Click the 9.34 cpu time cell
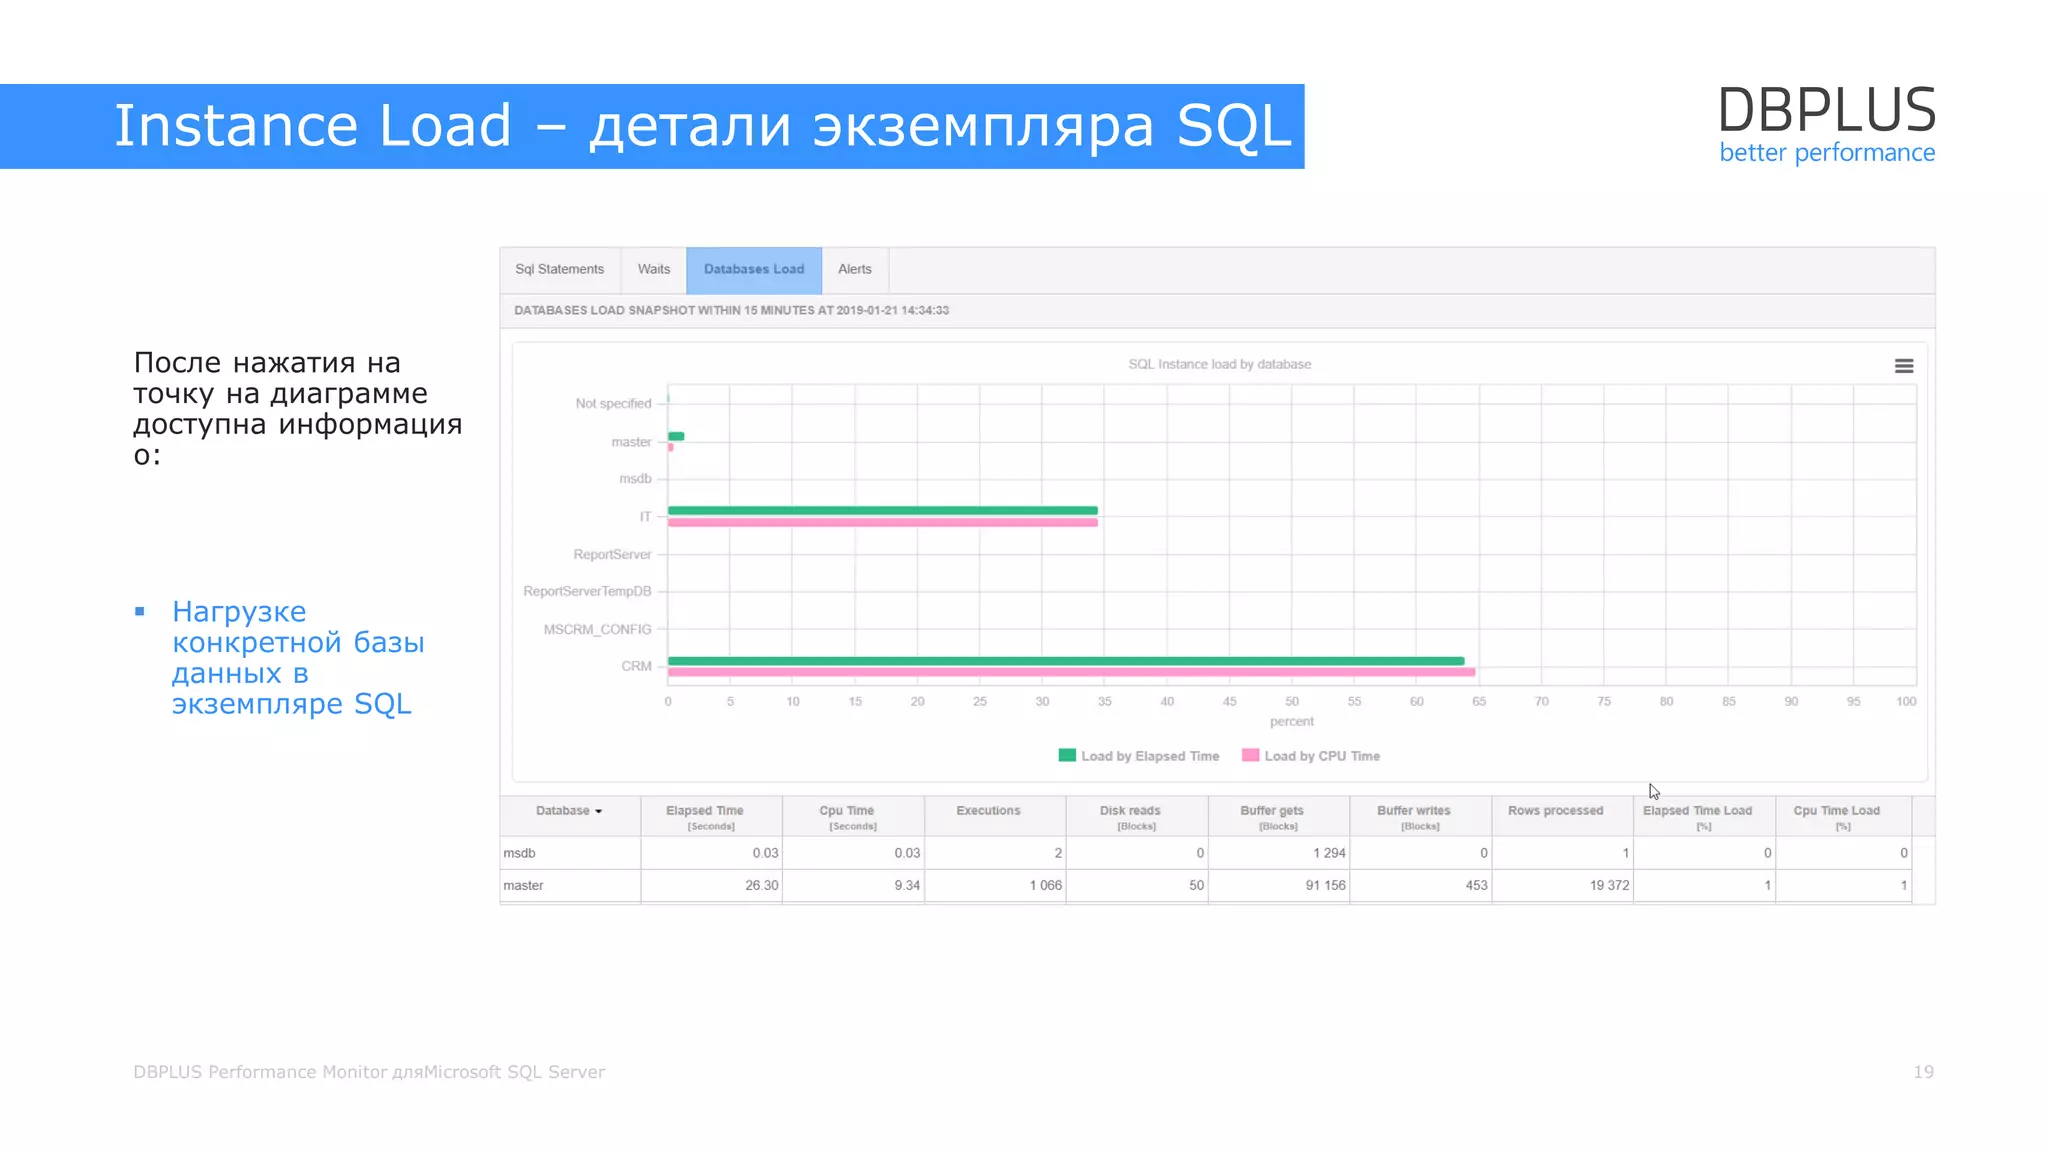 pyautogui.click(x=853, y=885)
